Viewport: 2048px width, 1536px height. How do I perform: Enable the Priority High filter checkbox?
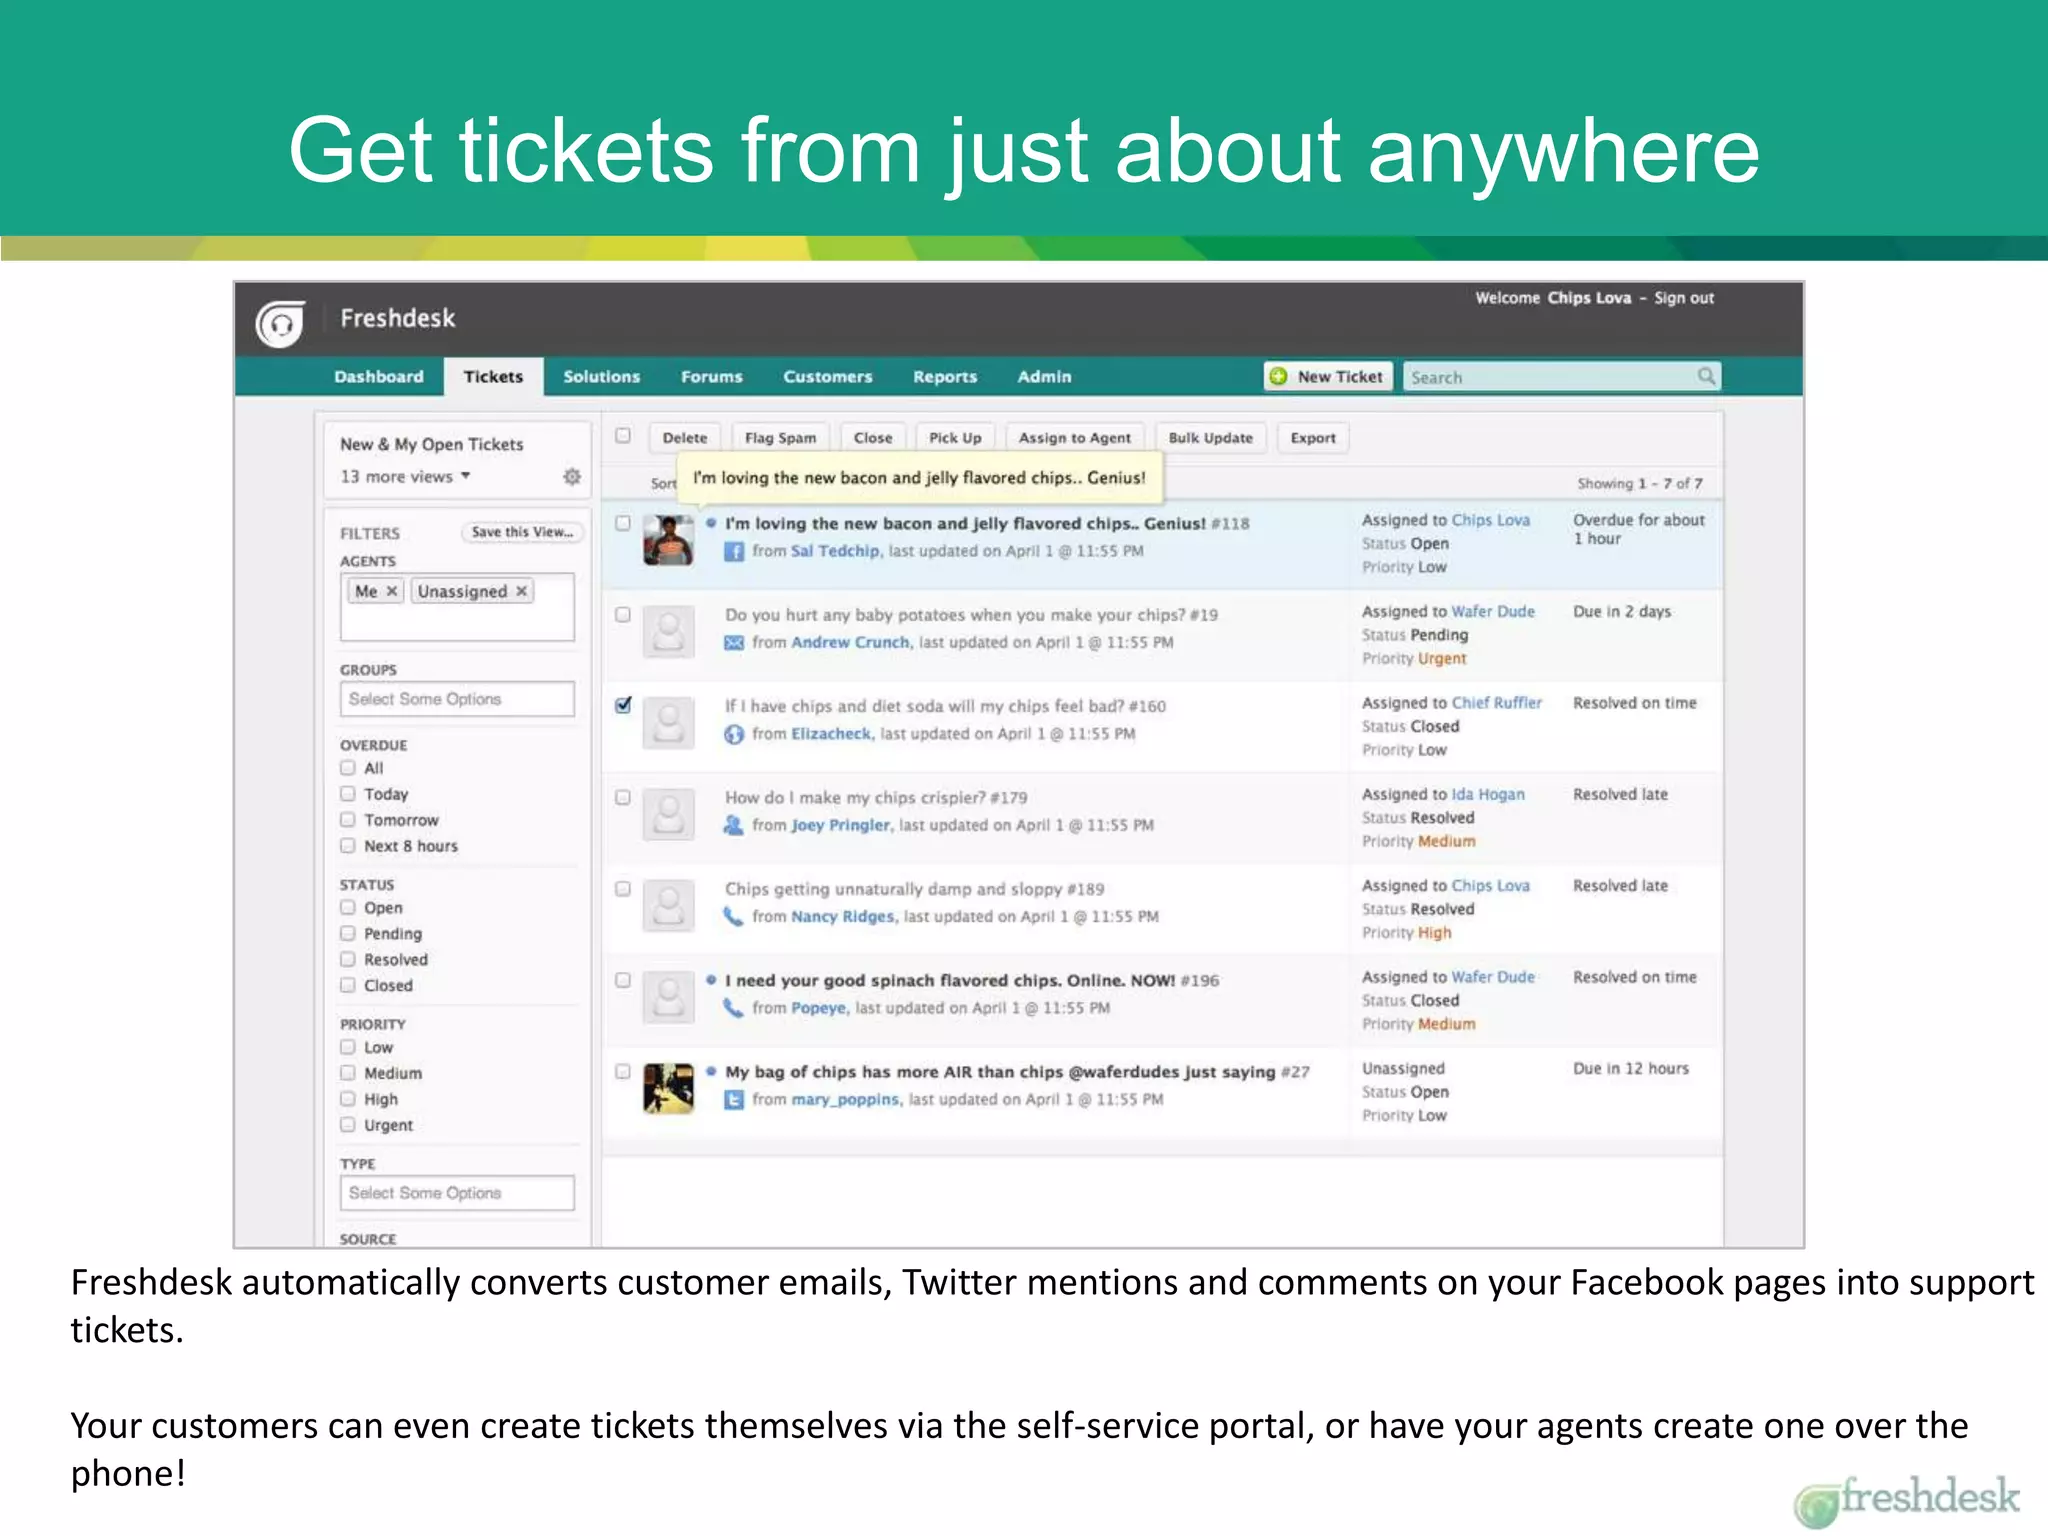348,1098
